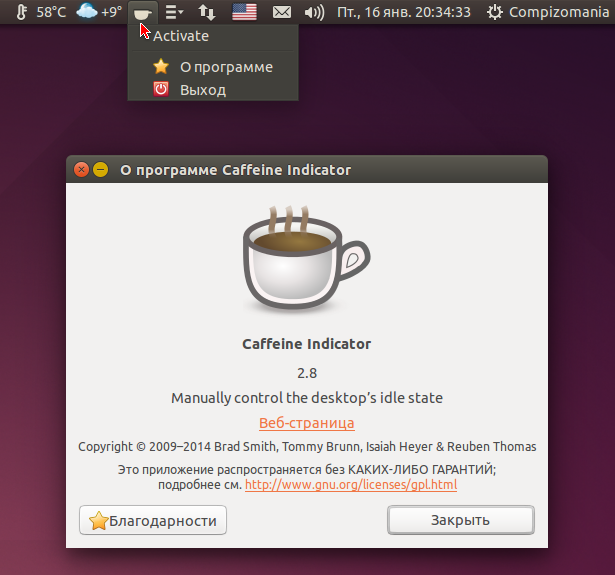615x575 pixels.
Task: Open the Веб-страница link
Action: pos(307,423)
